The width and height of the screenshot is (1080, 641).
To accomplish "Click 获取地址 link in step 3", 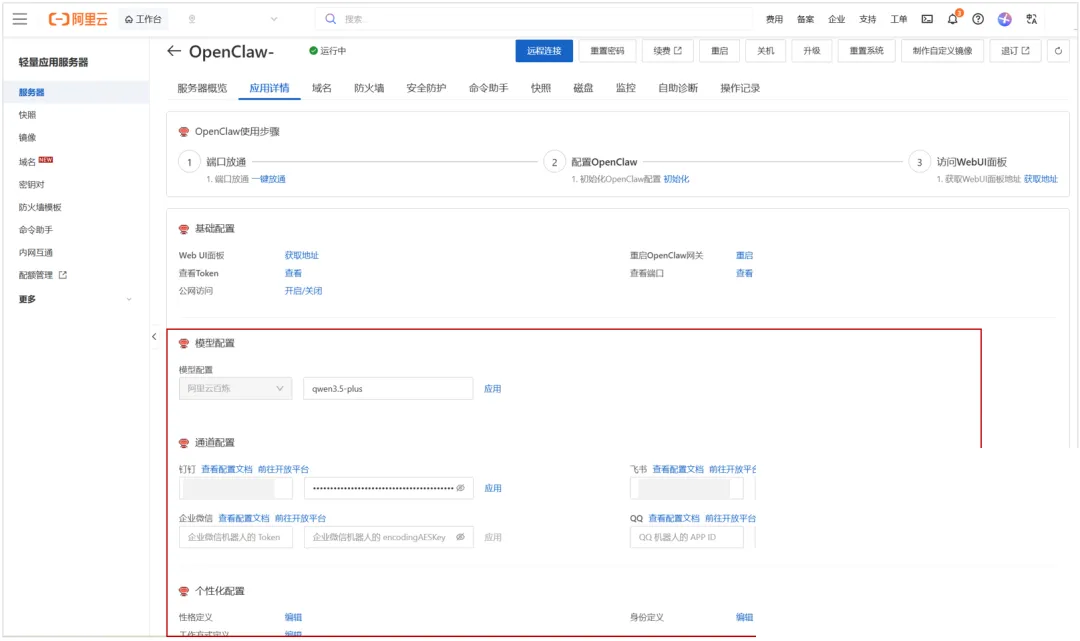I will click(x=1040, y=179).
